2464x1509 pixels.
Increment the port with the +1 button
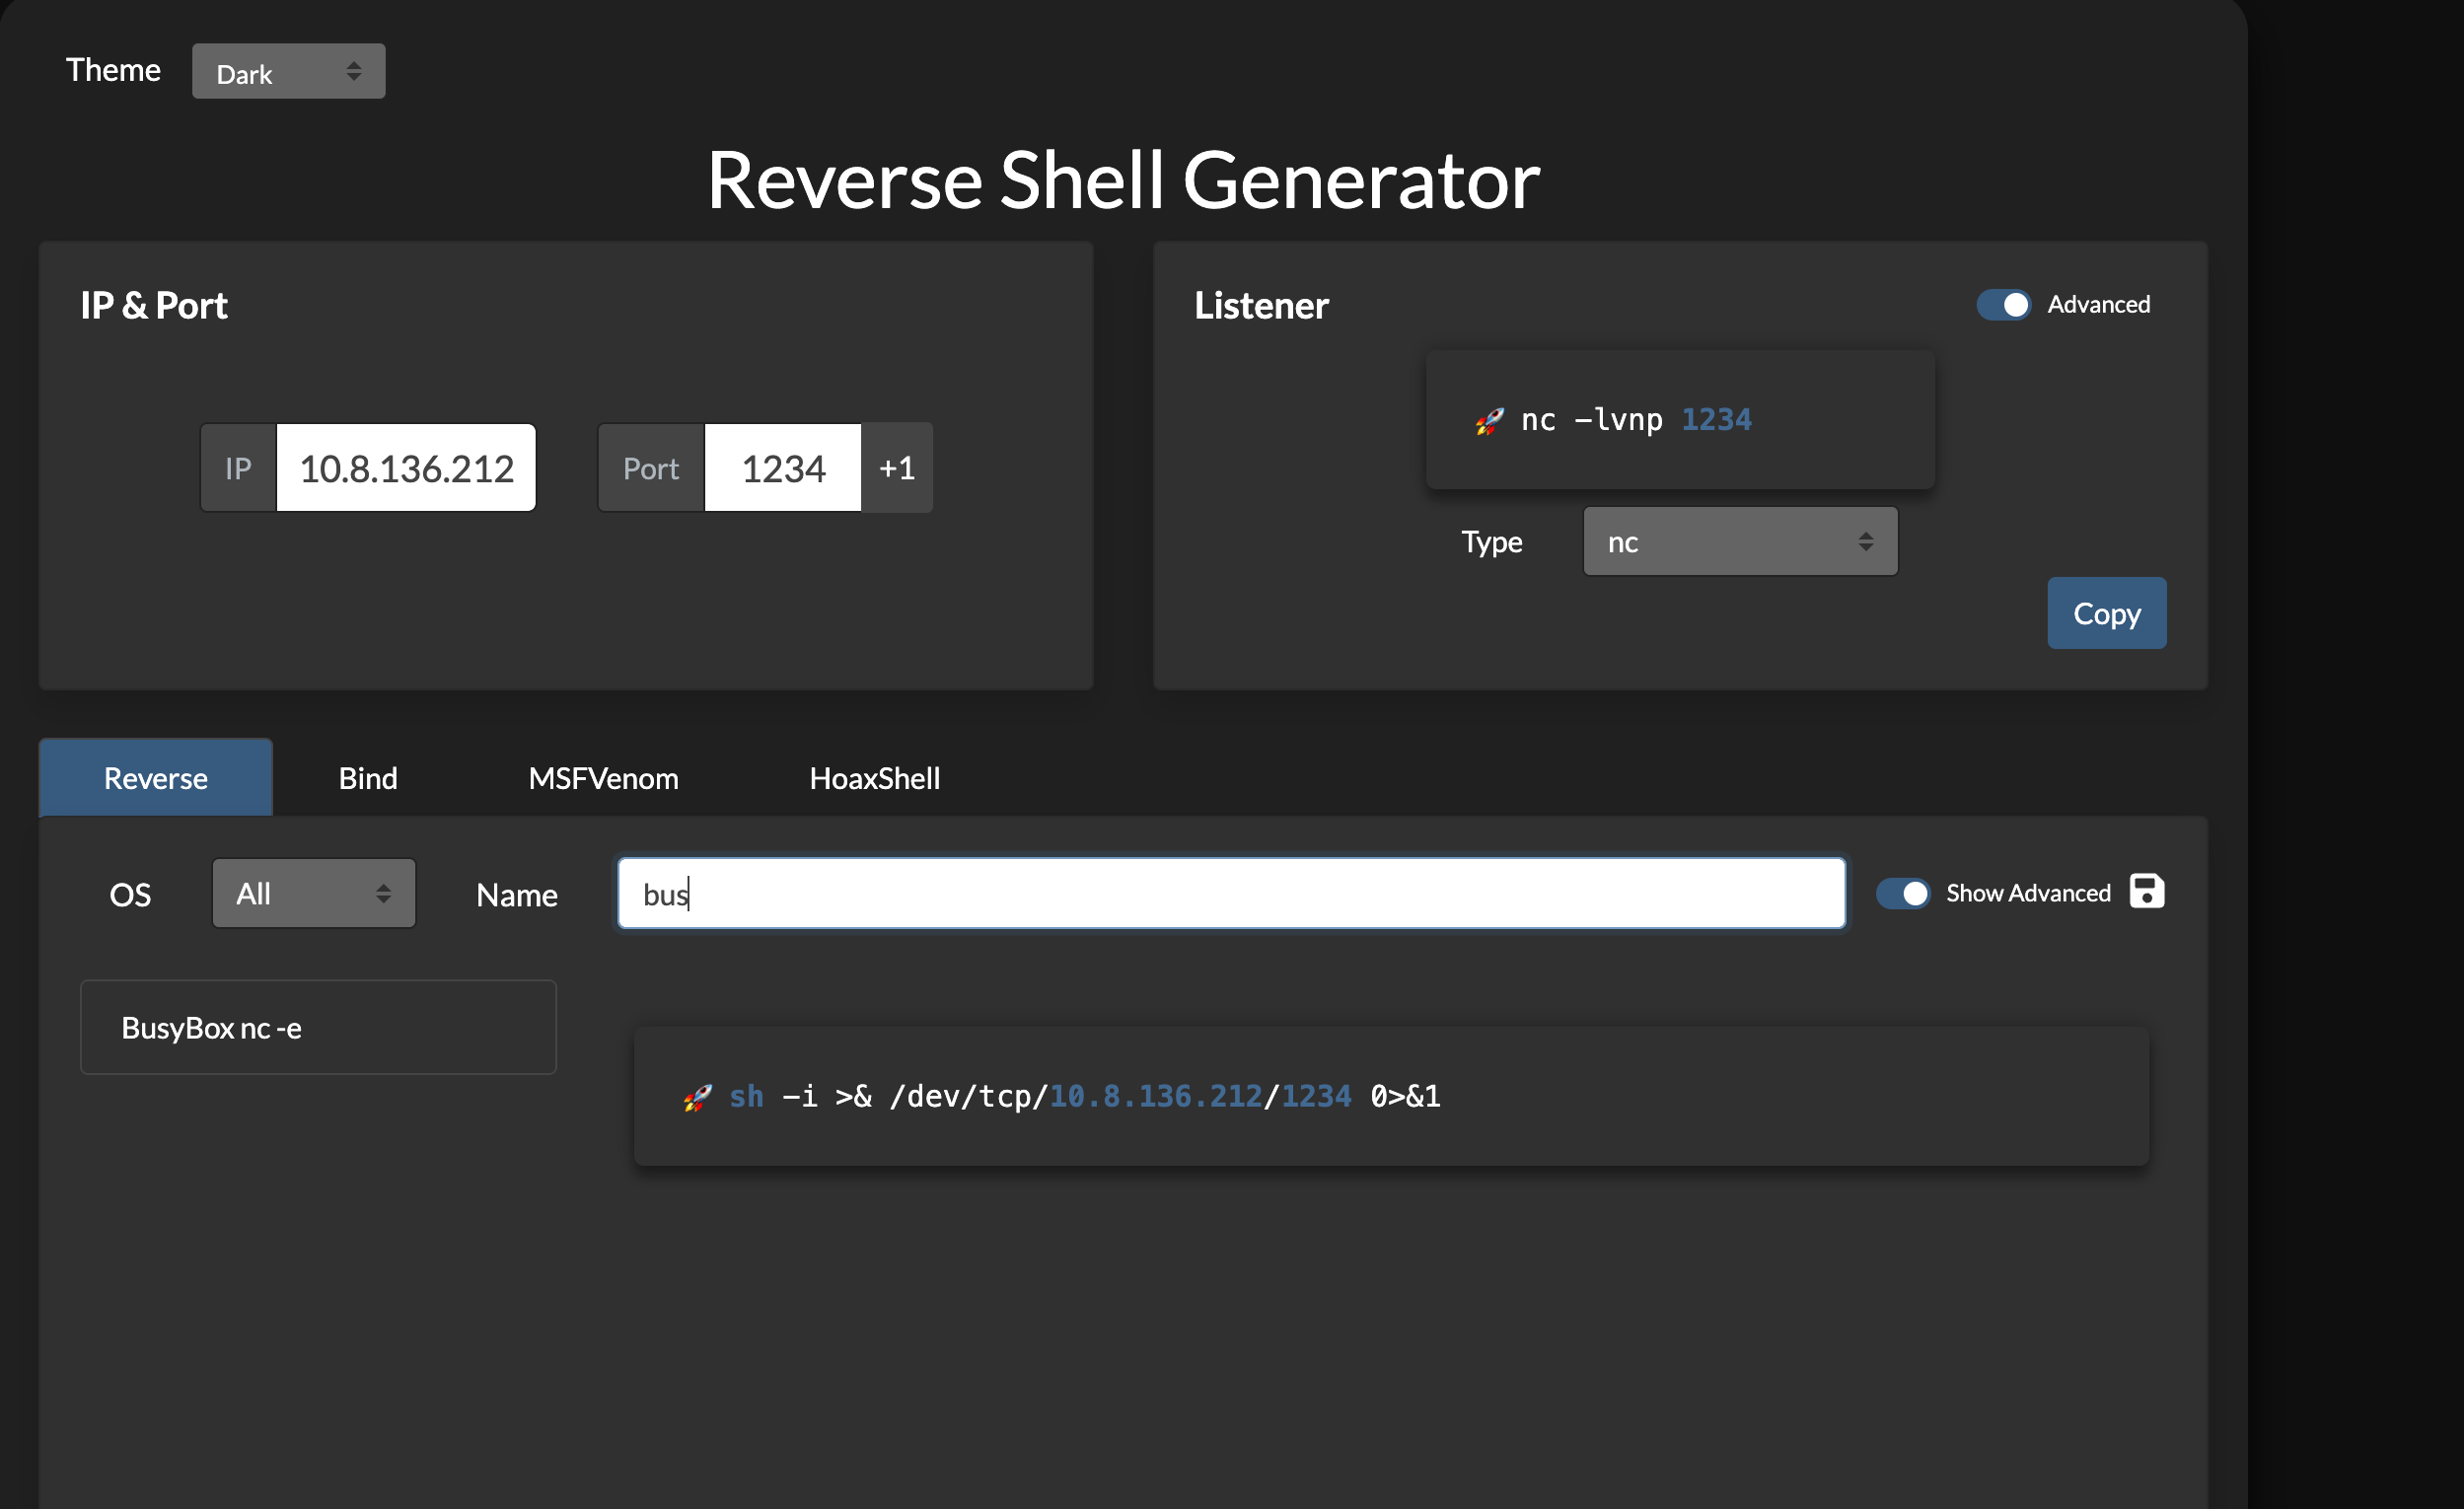(896, 468)
